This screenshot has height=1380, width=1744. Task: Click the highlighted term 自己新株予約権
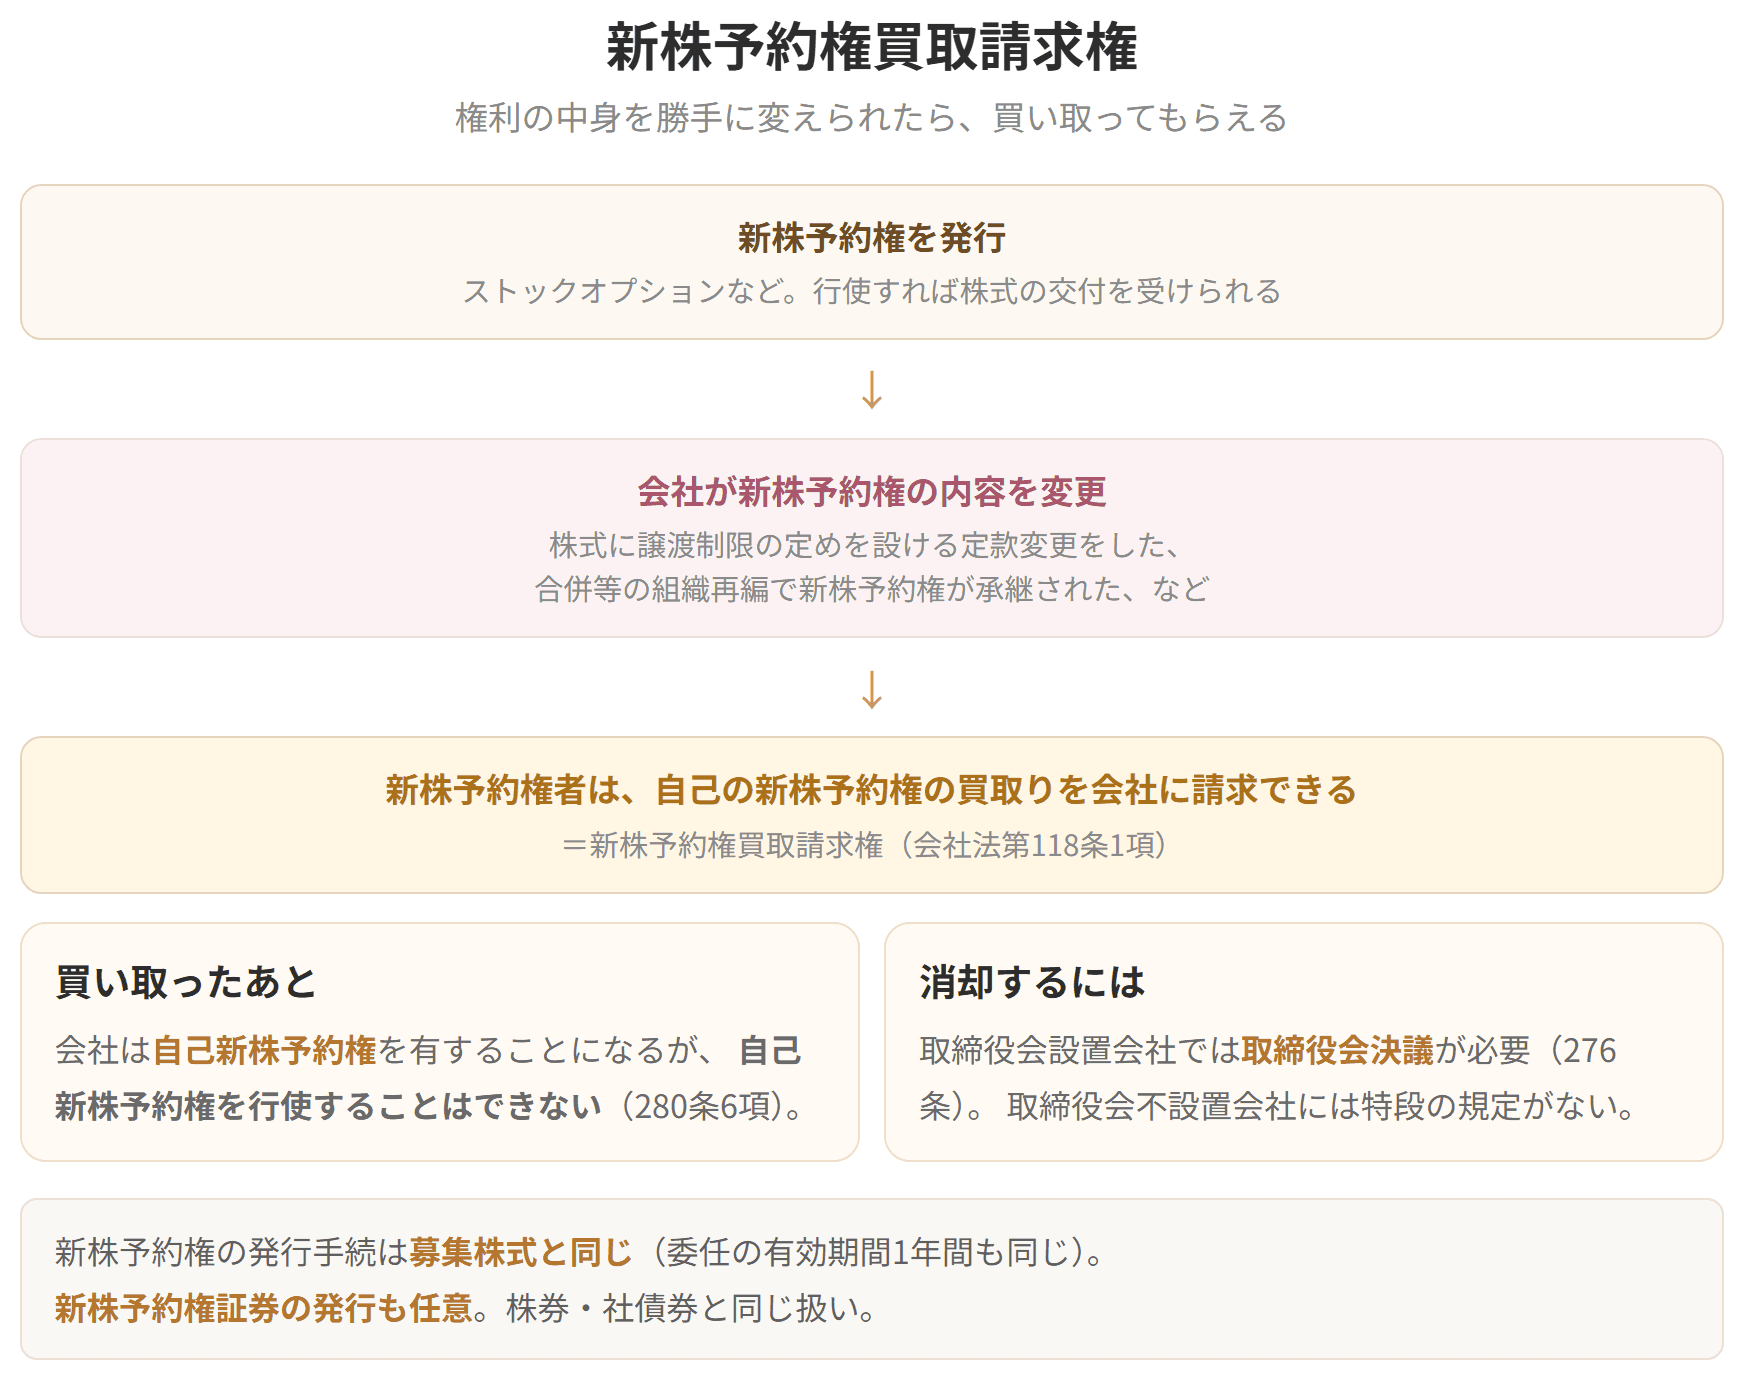[x=264, y=1050]
